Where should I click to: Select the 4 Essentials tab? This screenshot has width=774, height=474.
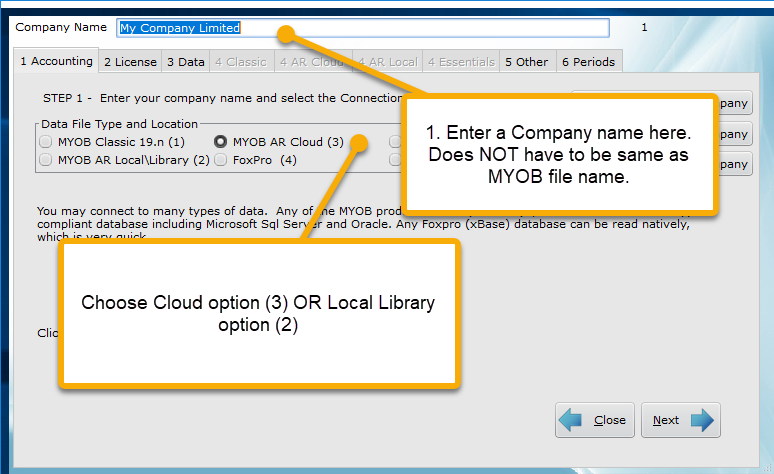pyautogui.click(x=461, y=62)
